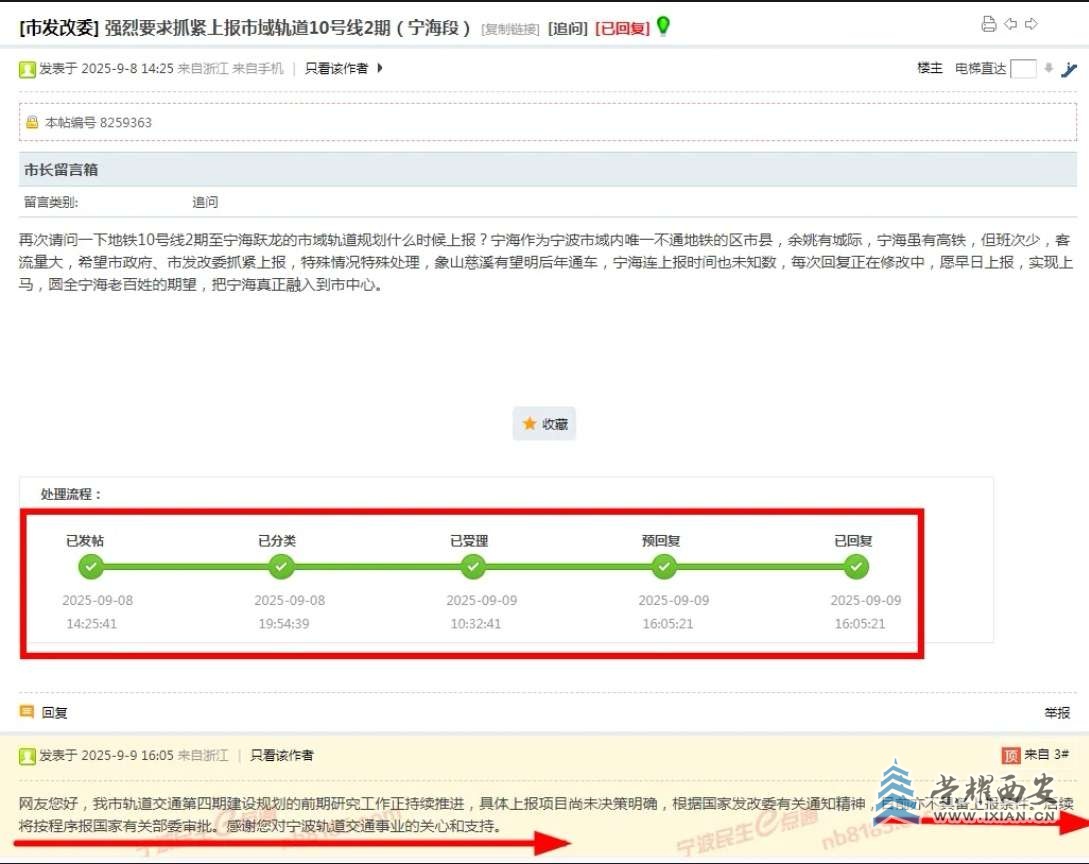1089x864 pixels.
Task: Click the forward arrow icon at top right
Action: pyautogui.click(x=1030, y=23)
